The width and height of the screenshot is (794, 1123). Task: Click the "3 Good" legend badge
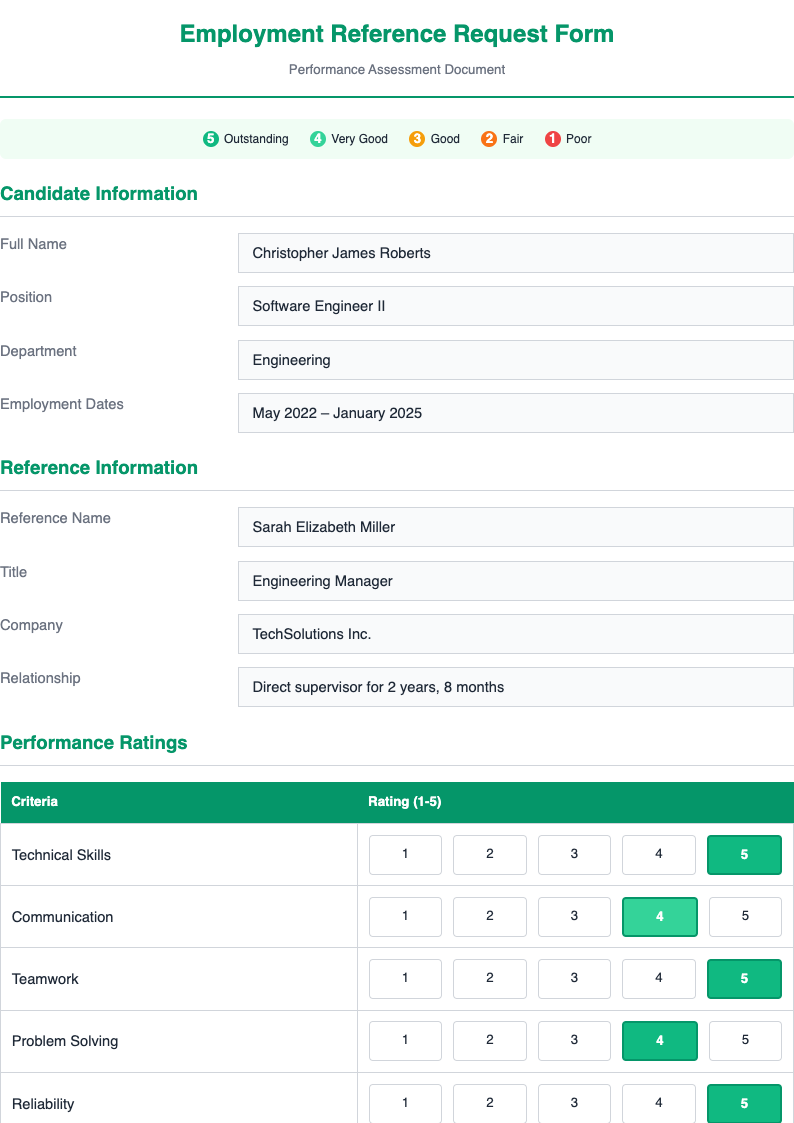(x=434, y=138)
